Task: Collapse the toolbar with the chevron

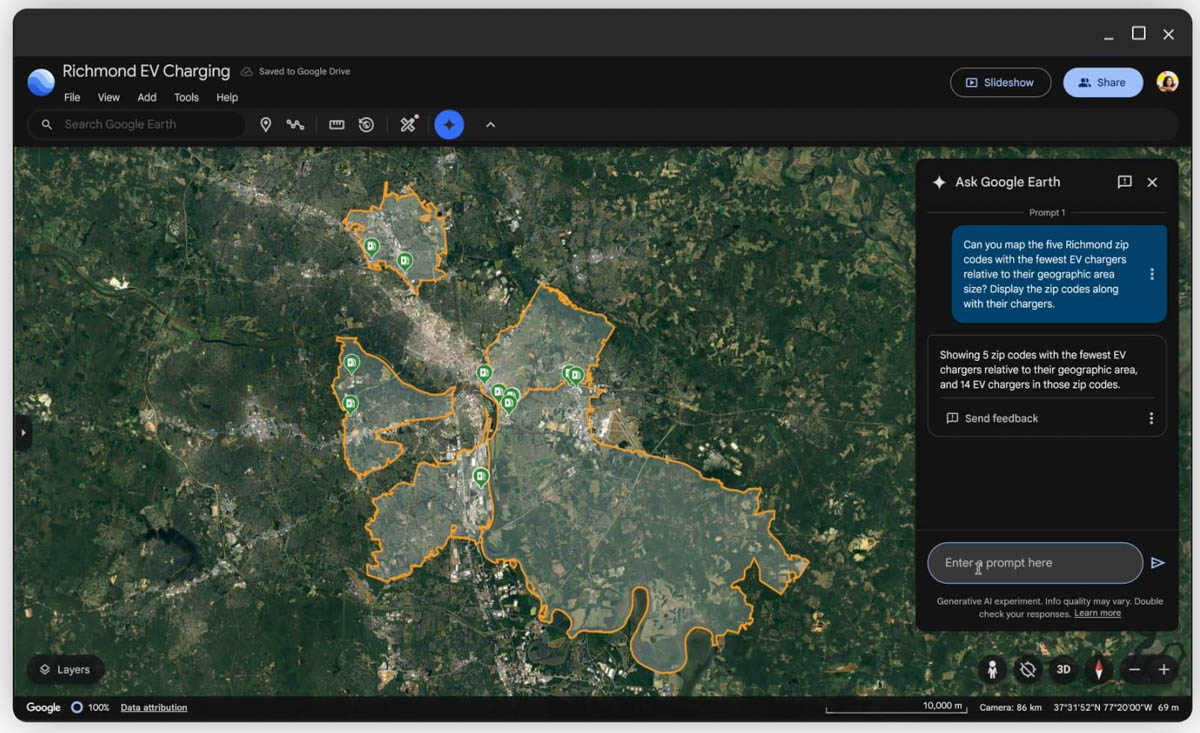Action: pyautogui.click(x=490, y=124)
